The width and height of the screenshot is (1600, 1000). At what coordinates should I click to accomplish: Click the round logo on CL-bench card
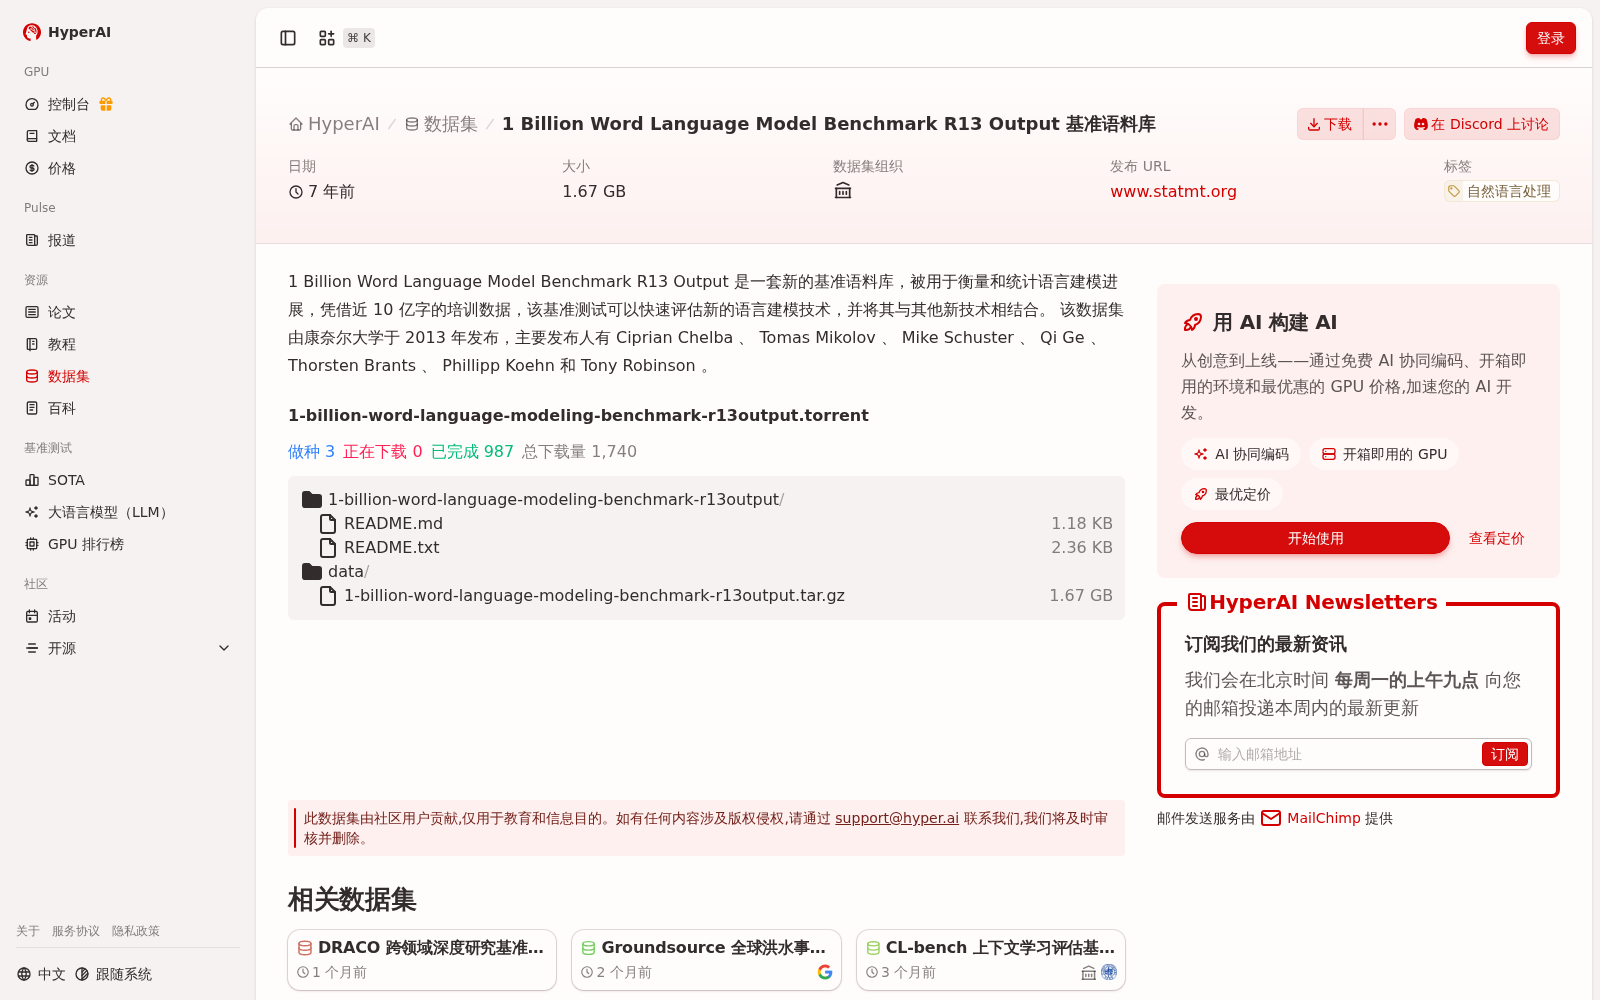(x=1108, y=972)
